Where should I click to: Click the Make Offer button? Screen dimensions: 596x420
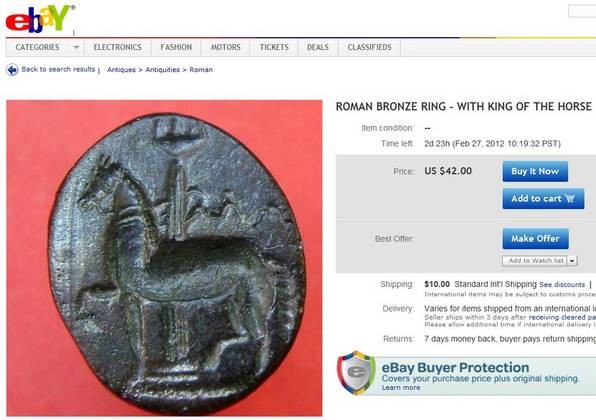point(535,239)
